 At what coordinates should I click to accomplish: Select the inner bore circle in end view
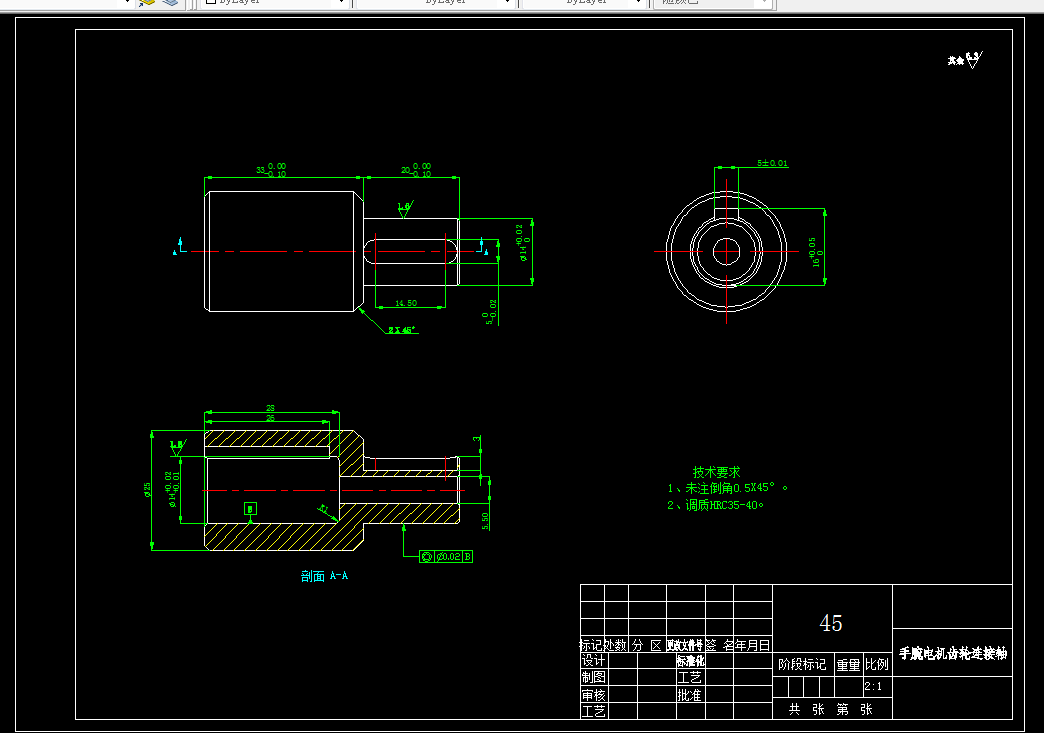coord(726,252)
